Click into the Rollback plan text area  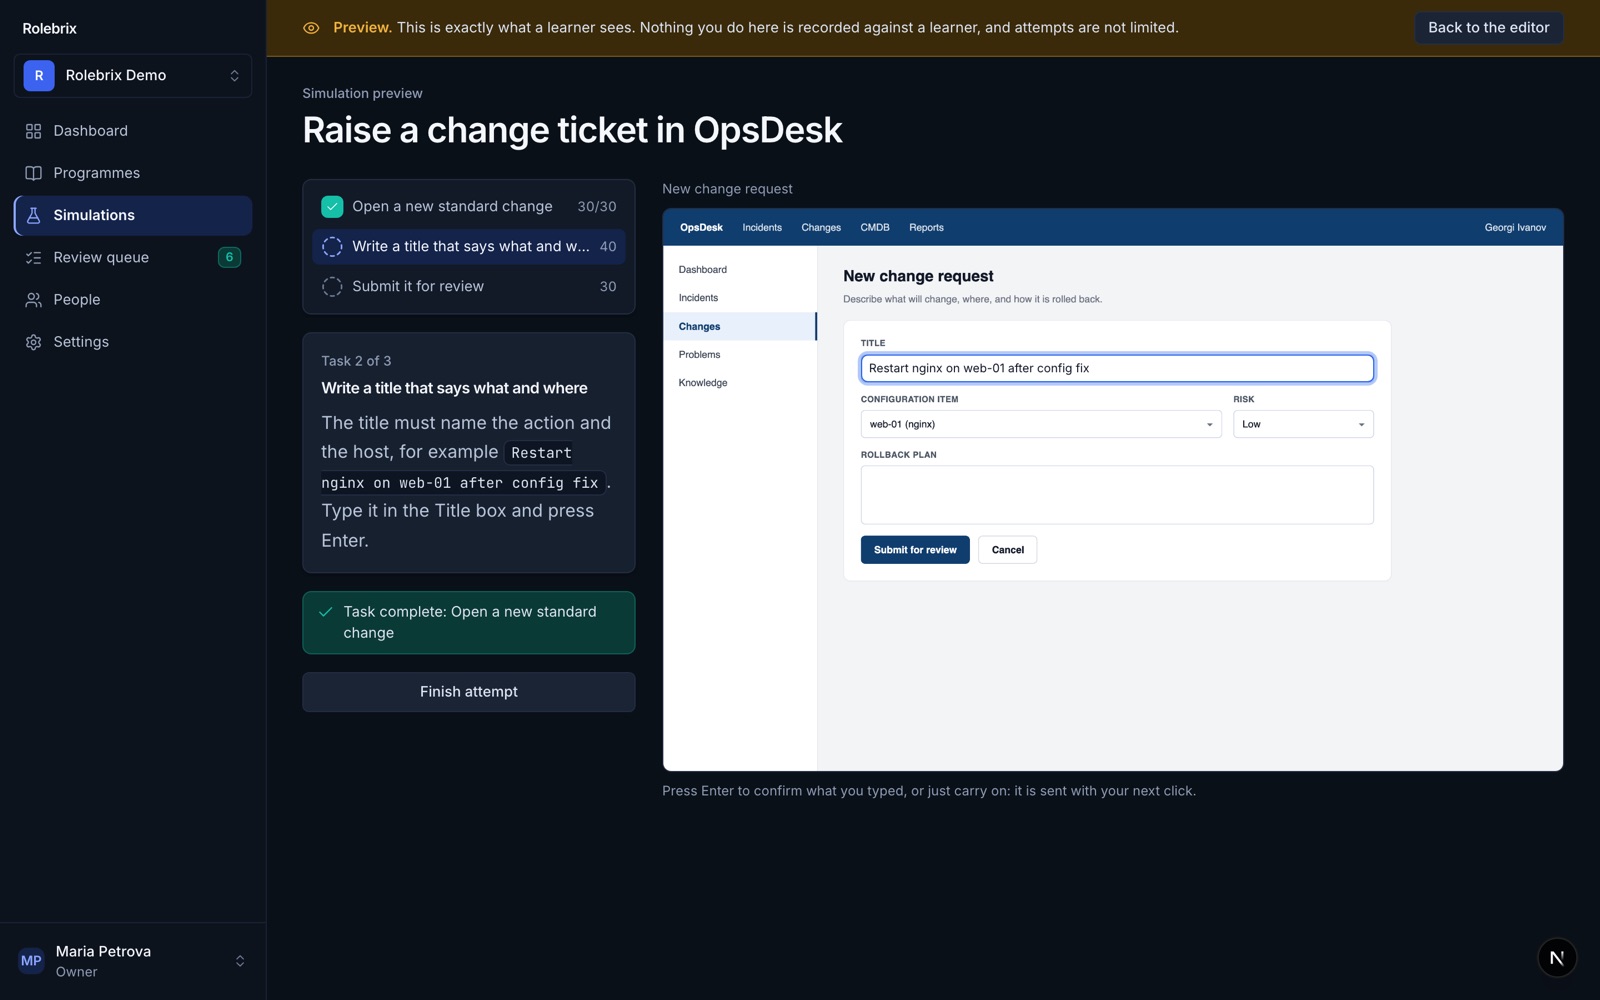point(1117,495)
